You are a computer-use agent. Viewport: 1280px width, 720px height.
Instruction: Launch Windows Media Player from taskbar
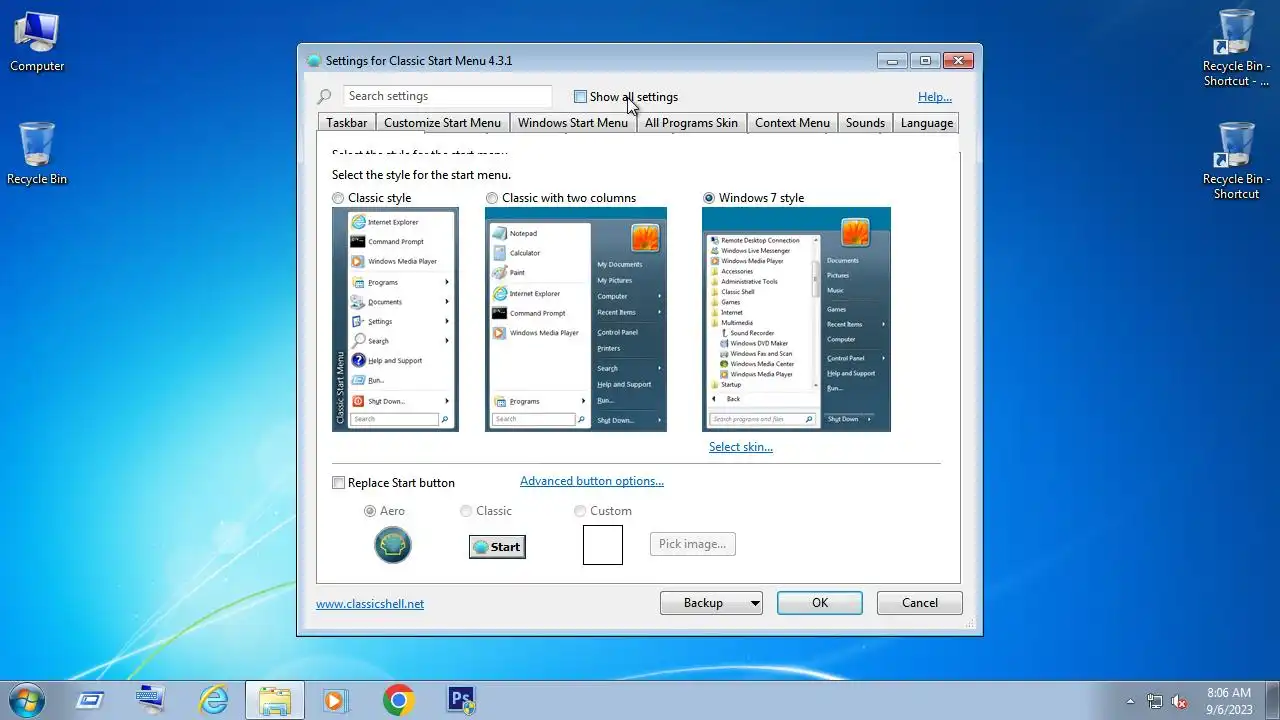336,700
